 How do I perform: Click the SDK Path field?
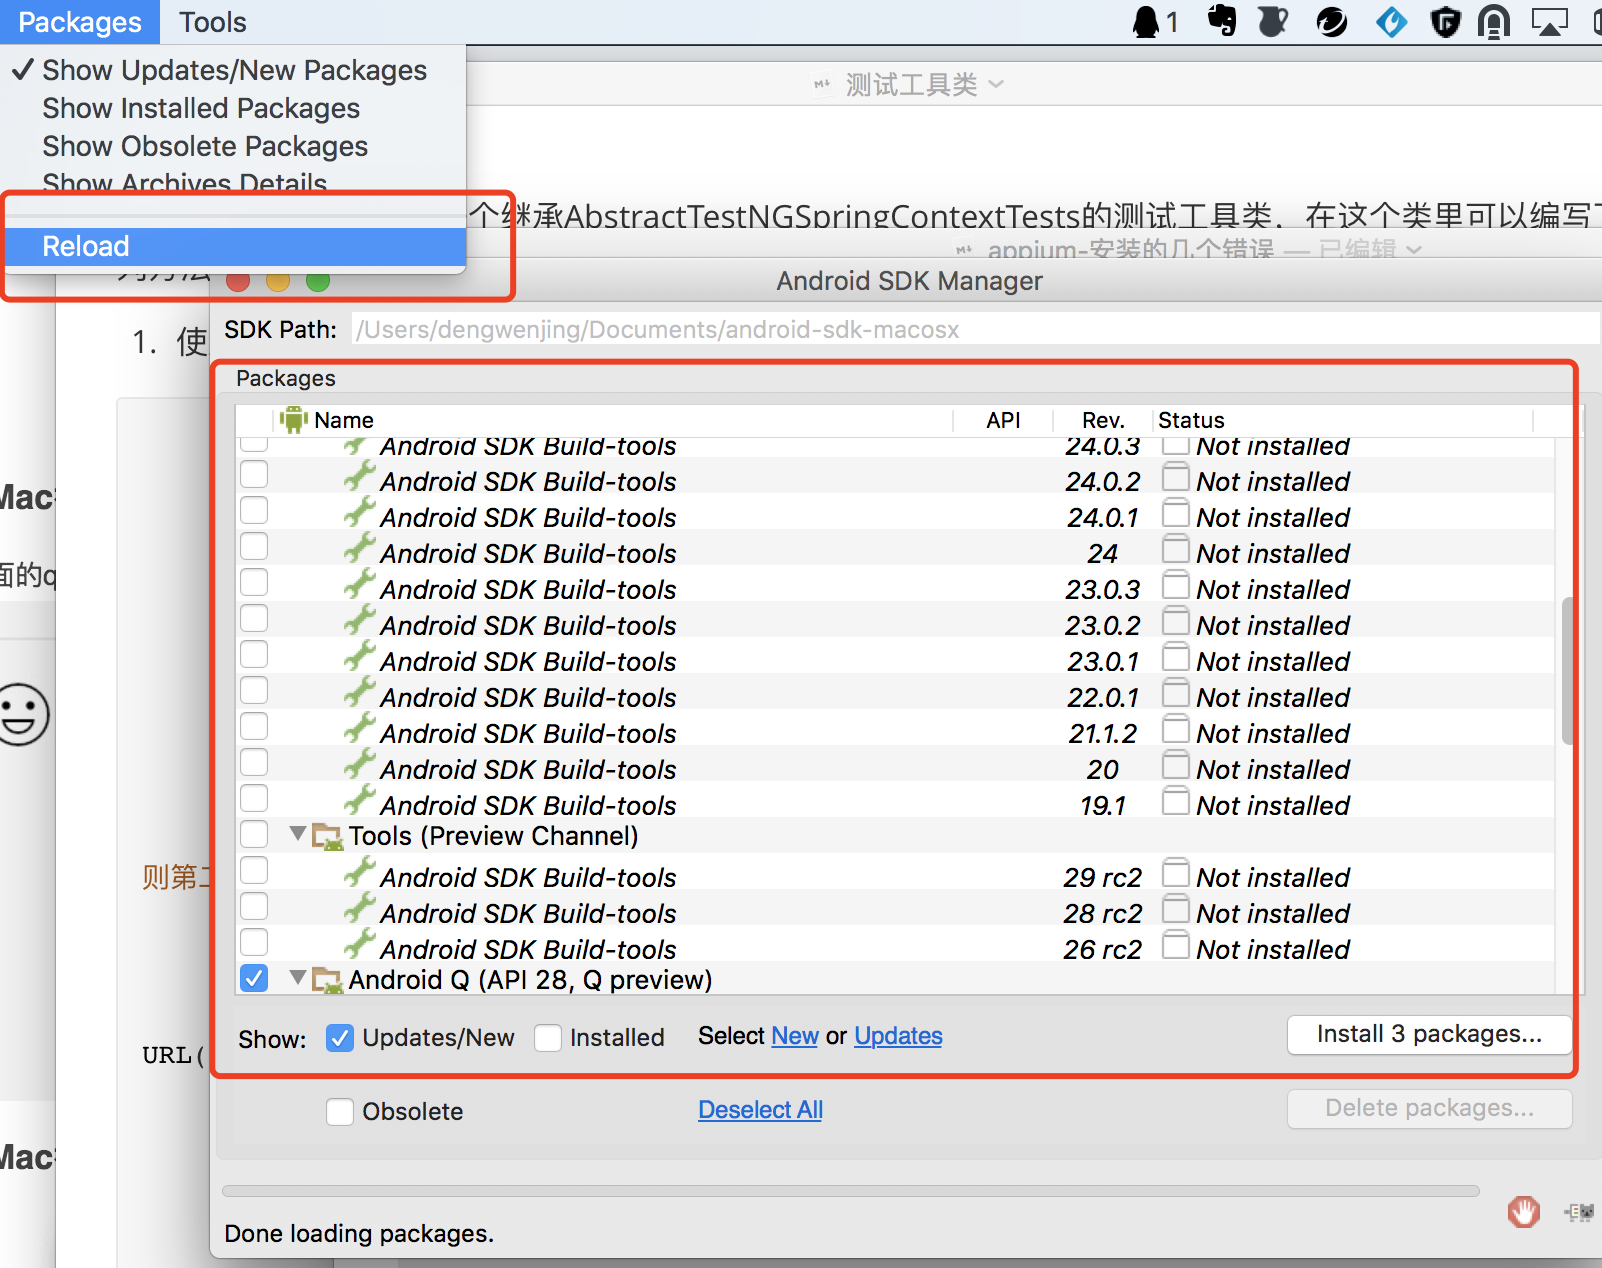tap(976, 330)
